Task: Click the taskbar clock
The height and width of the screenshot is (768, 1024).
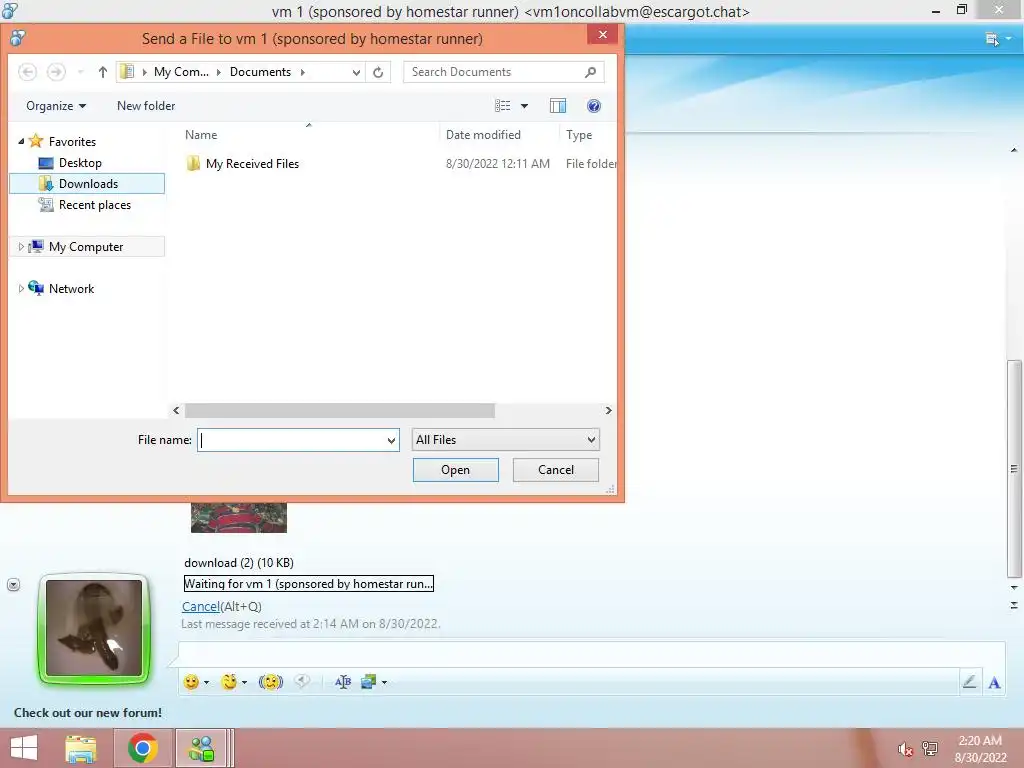Action: click(980, 749)
